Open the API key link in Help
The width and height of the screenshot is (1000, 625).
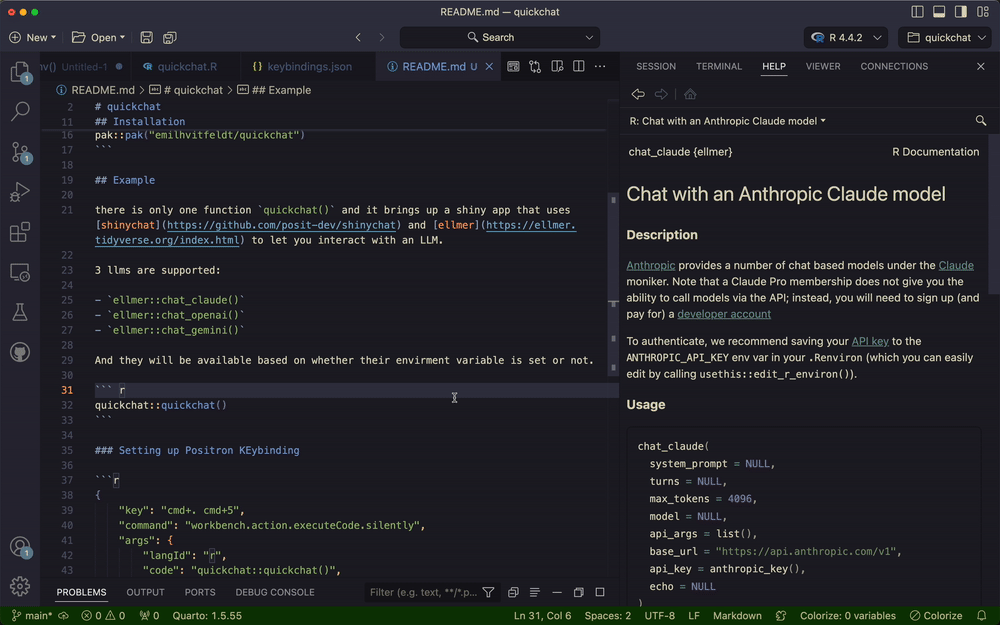[x=870, y=341]
